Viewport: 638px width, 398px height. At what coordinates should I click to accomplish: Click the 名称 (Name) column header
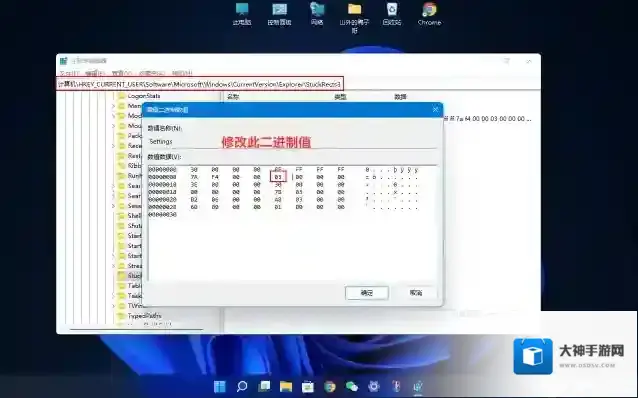click(233, 97)
